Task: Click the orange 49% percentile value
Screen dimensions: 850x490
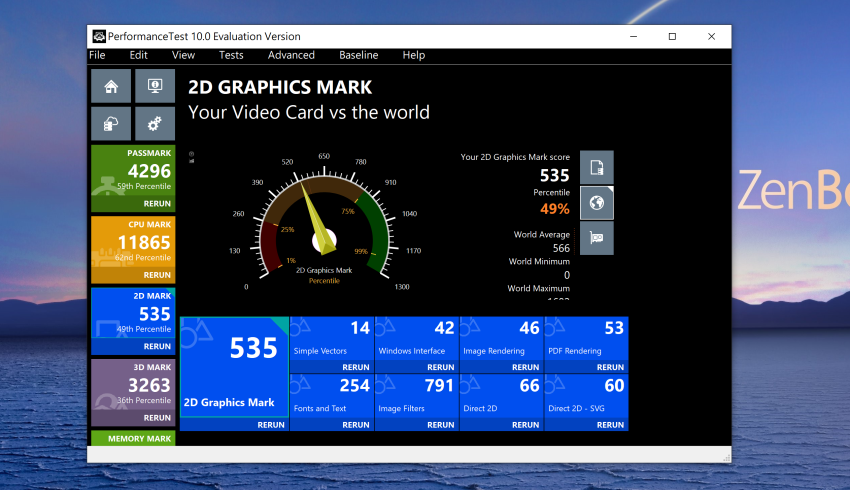Action: point(555,209)
